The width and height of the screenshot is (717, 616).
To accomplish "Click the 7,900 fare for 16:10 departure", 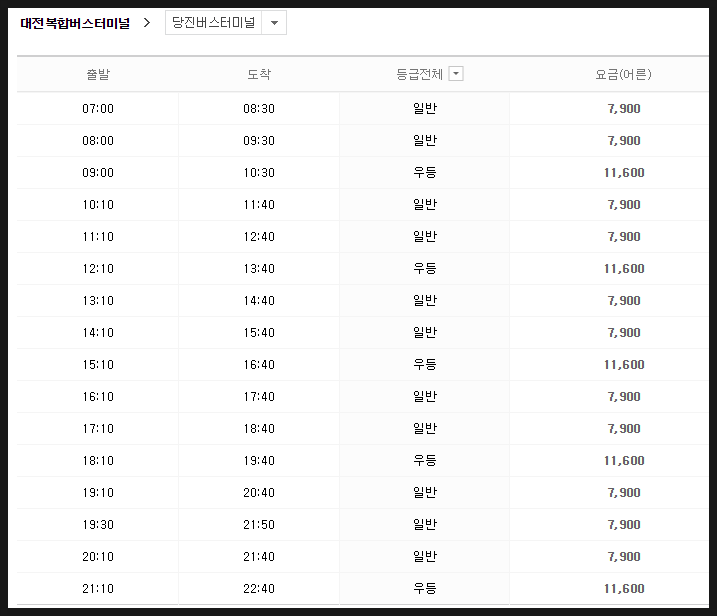I will tap(624, 396).
